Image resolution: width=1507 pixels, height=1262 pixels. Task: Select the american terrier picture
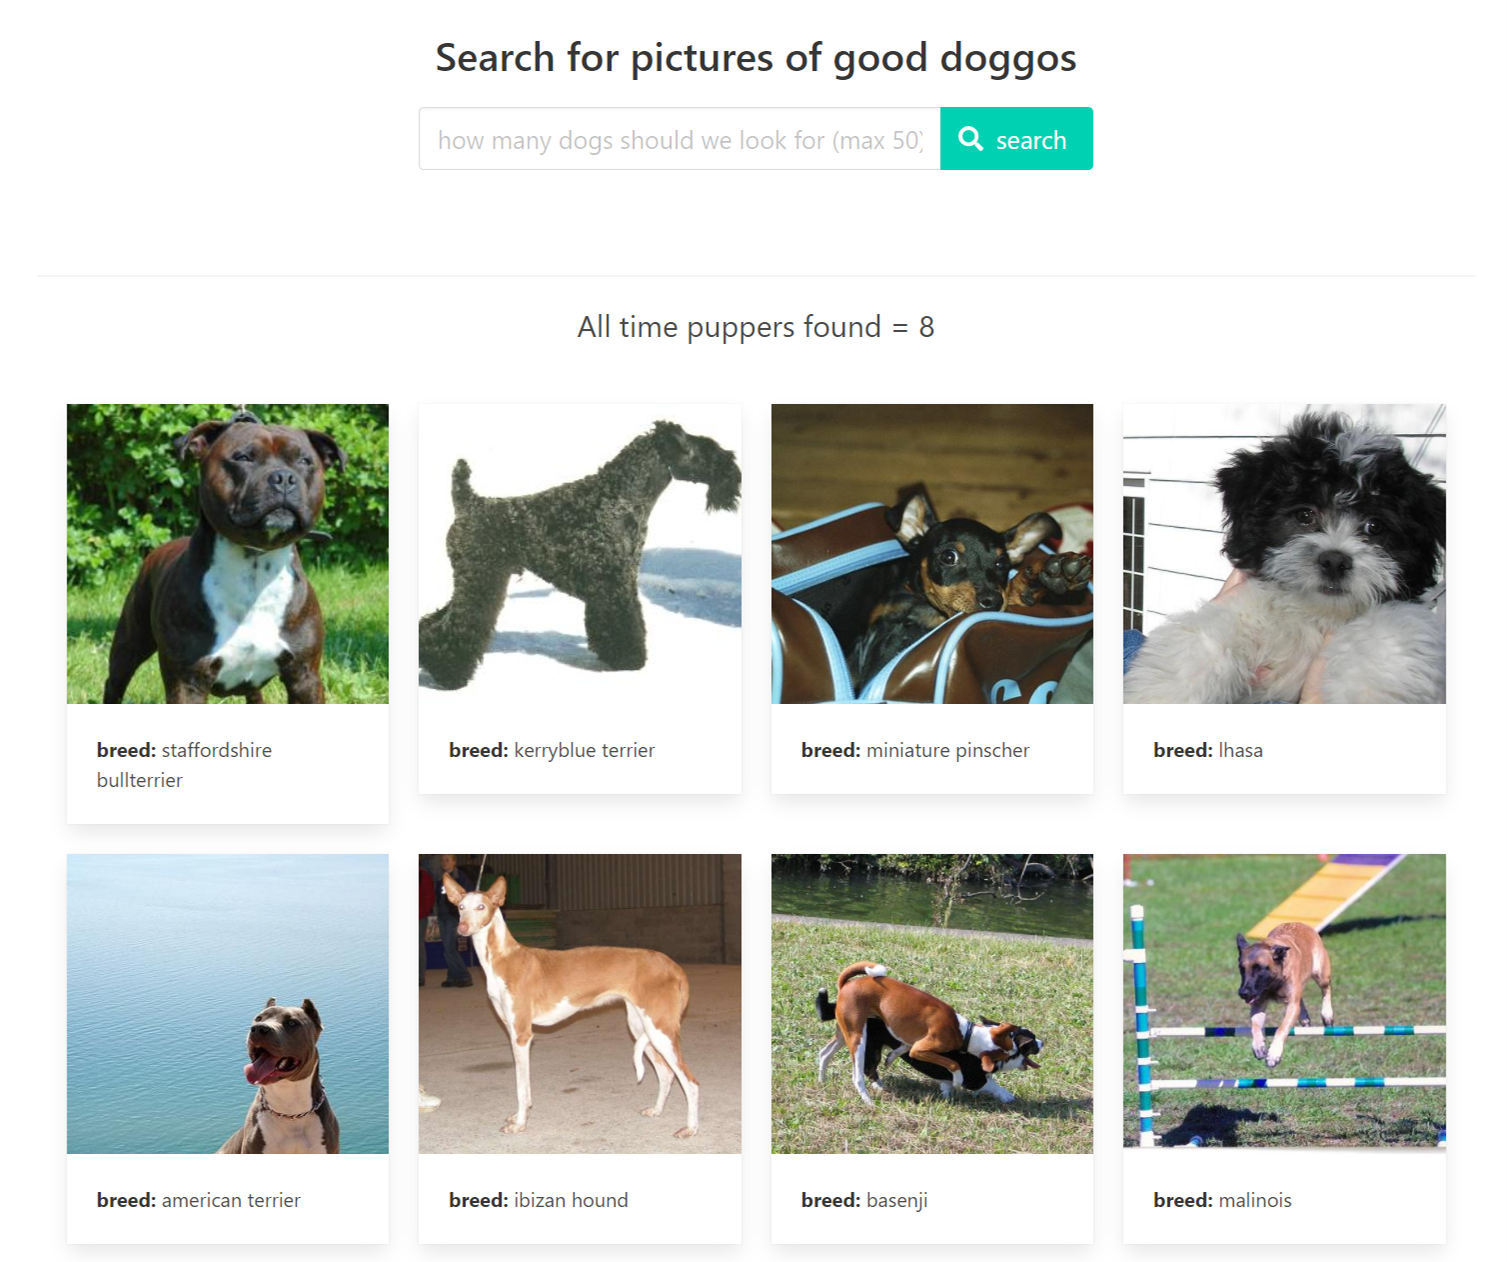[x=228, y=1004]
